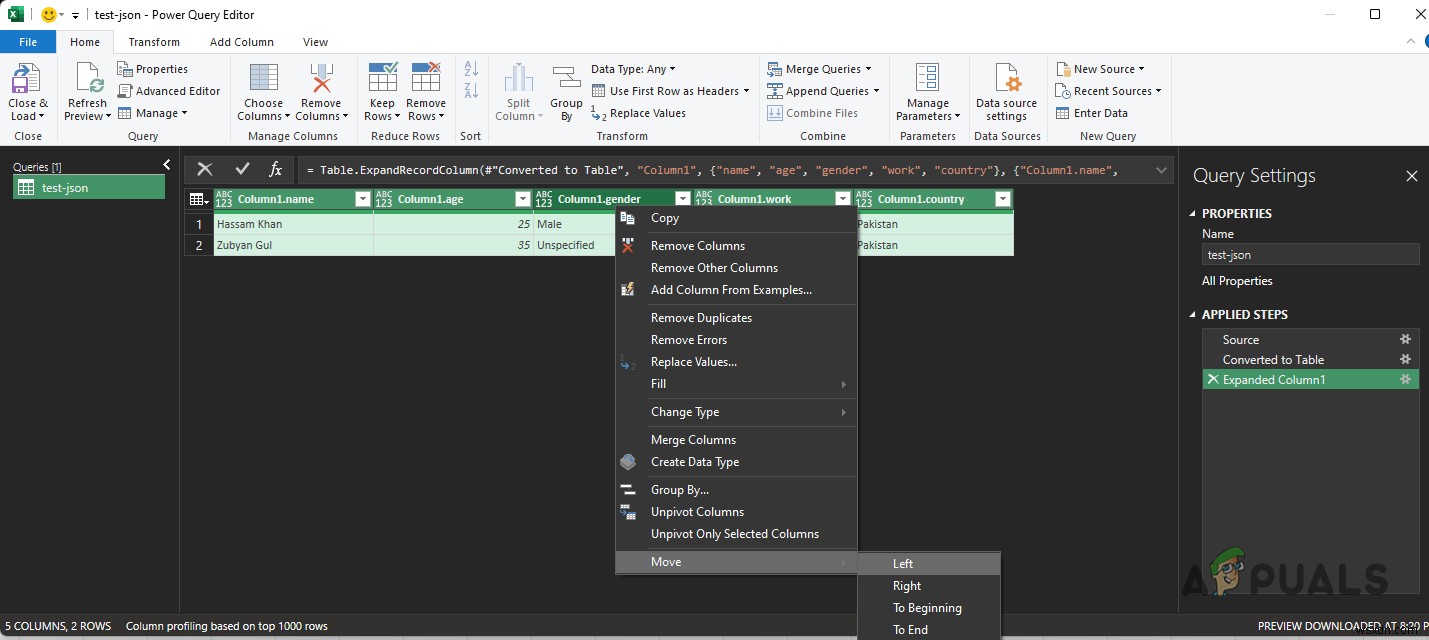Cancel formula edit with the X icon
The height and width of the screenshot is (640, 1429).
pyautogui.click(x=204, y=170)
